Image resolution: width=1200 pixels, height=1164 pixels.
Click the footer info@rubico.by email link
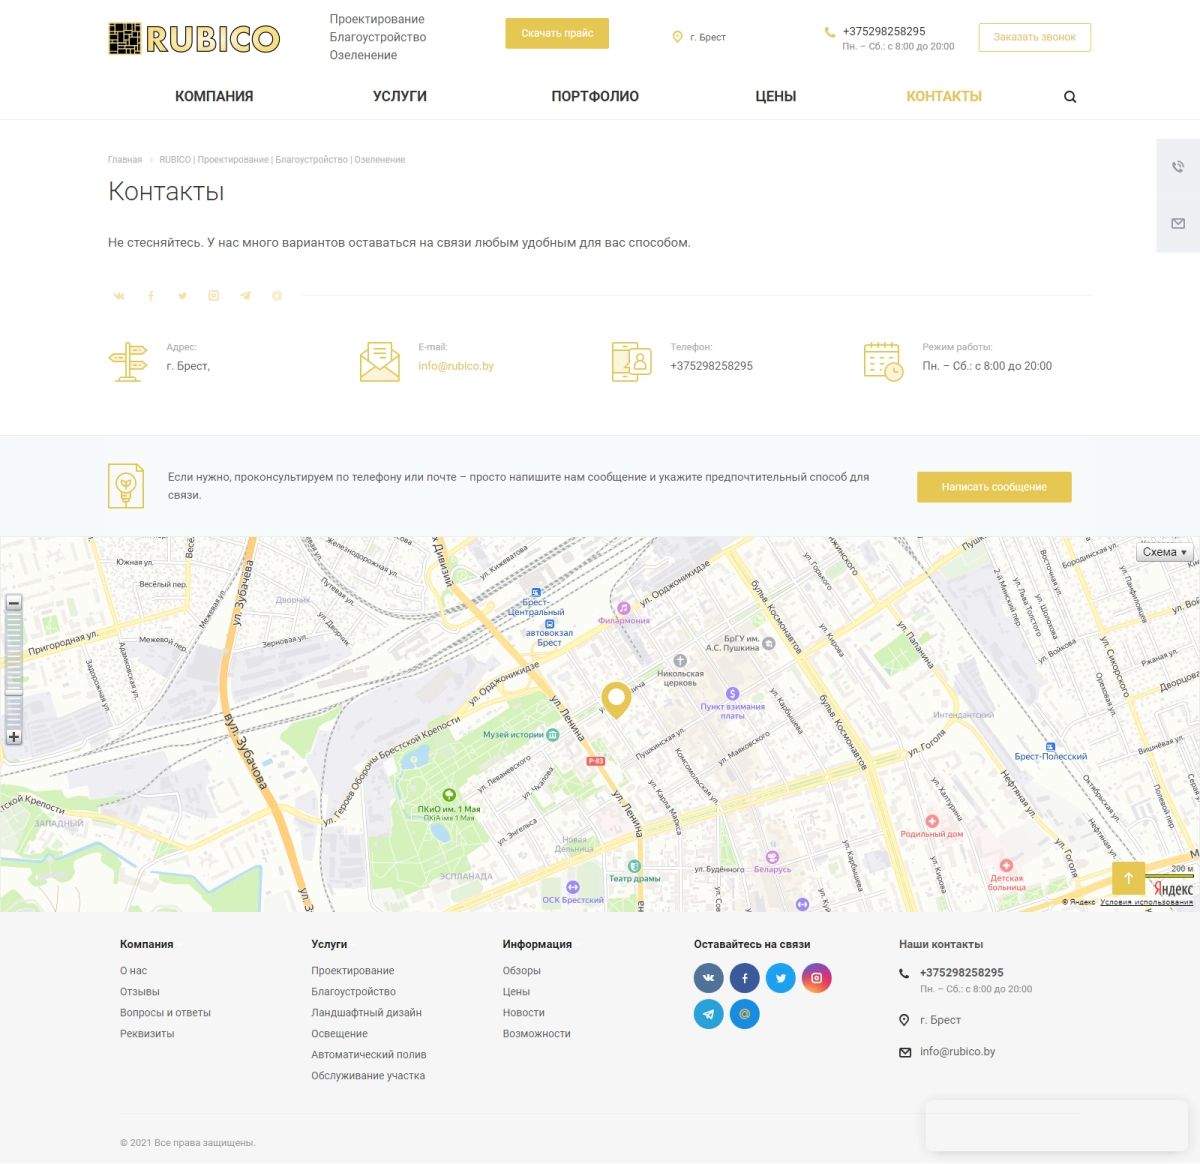tap(958, 1052)
